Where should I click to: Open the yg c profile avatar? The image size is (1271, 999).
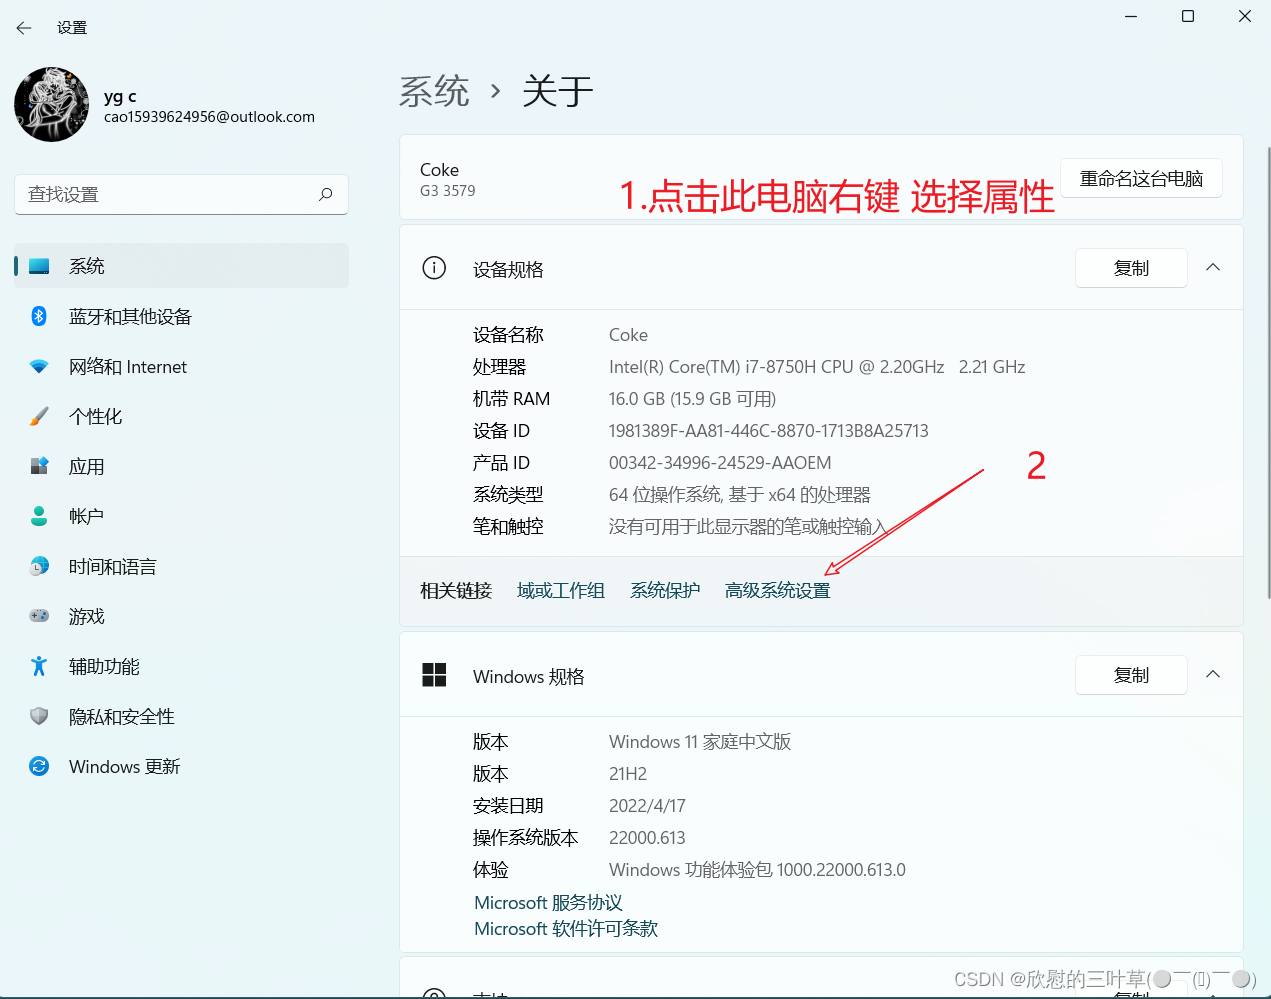point(52,105)
